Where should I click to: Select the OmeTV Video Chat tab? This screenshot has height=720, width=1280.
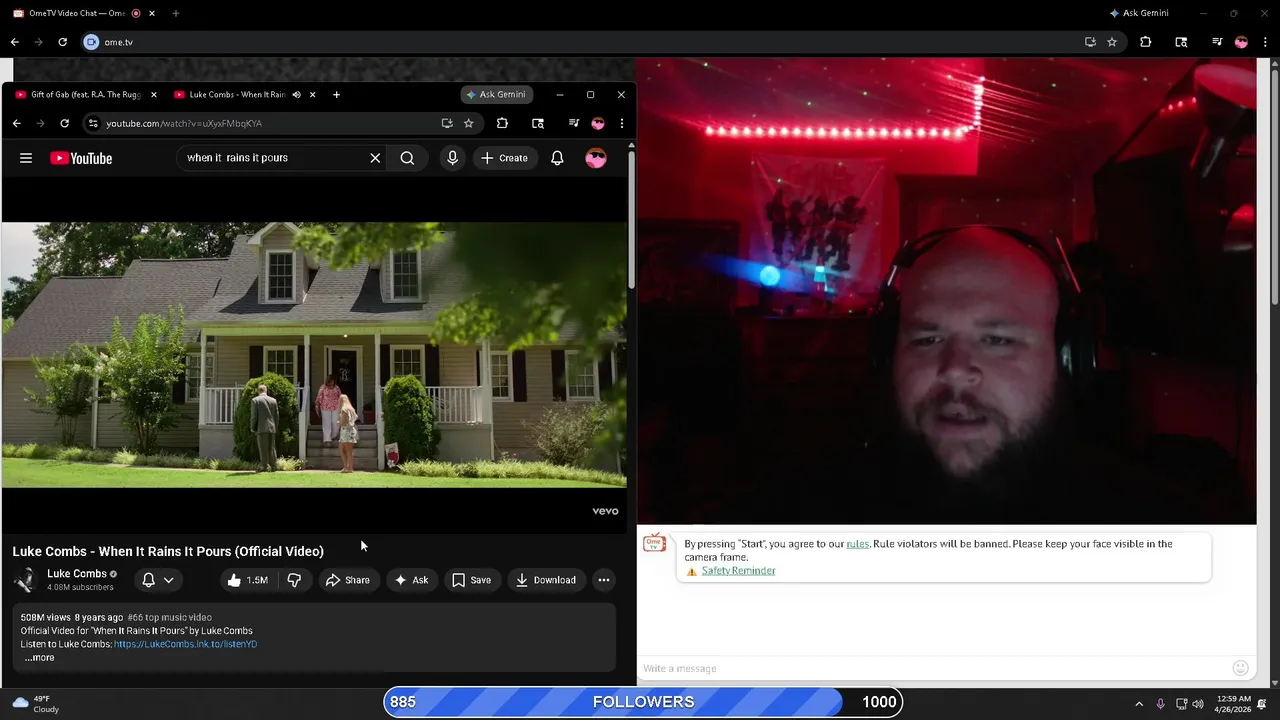point(75,13)
